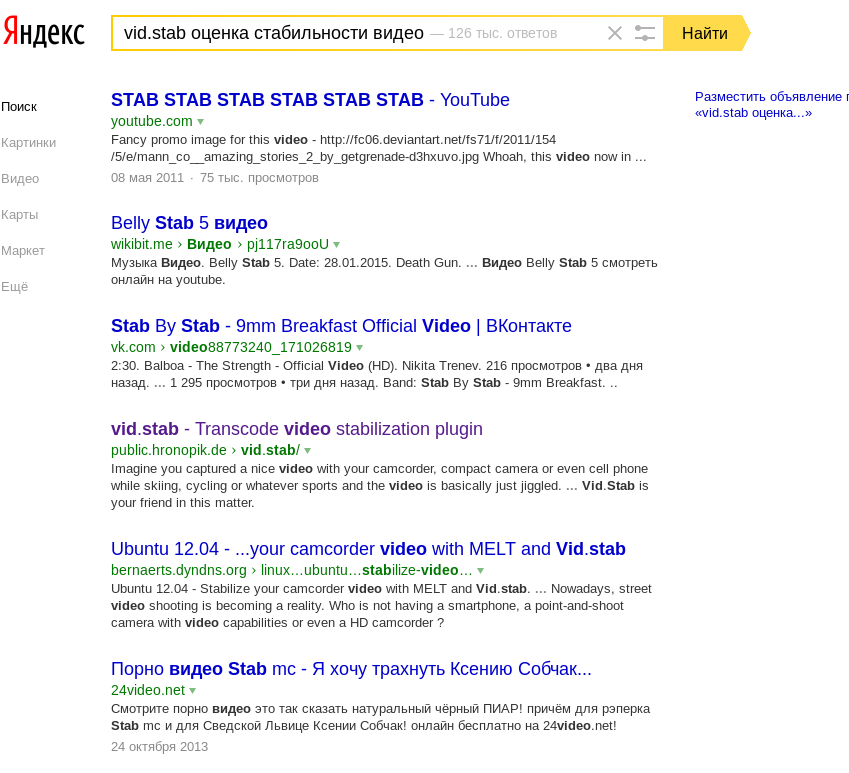Expand dropdown arrow next to youtube.com
This screenshot has height=773, width=849.
click(200, 122)
